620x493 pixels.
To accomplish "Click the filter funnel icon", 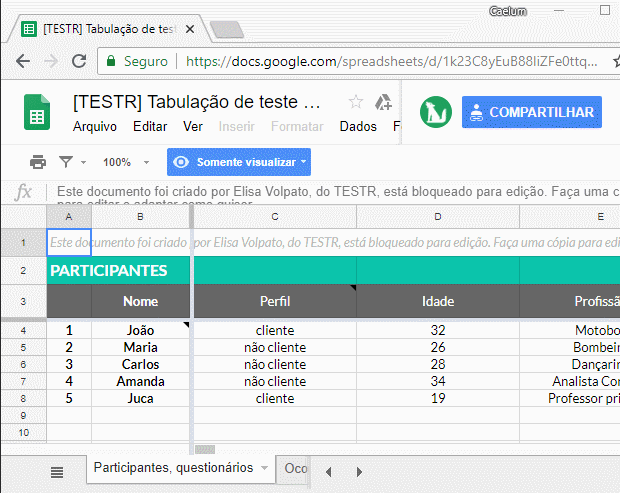I will coord(66,162).
